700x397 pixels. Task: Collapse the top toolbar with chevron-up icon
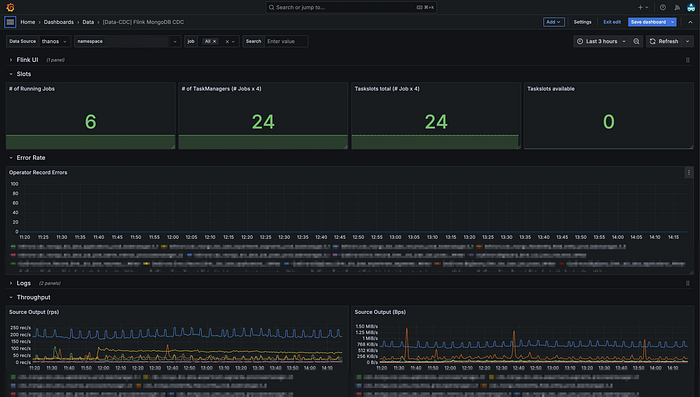pos(690,22)
